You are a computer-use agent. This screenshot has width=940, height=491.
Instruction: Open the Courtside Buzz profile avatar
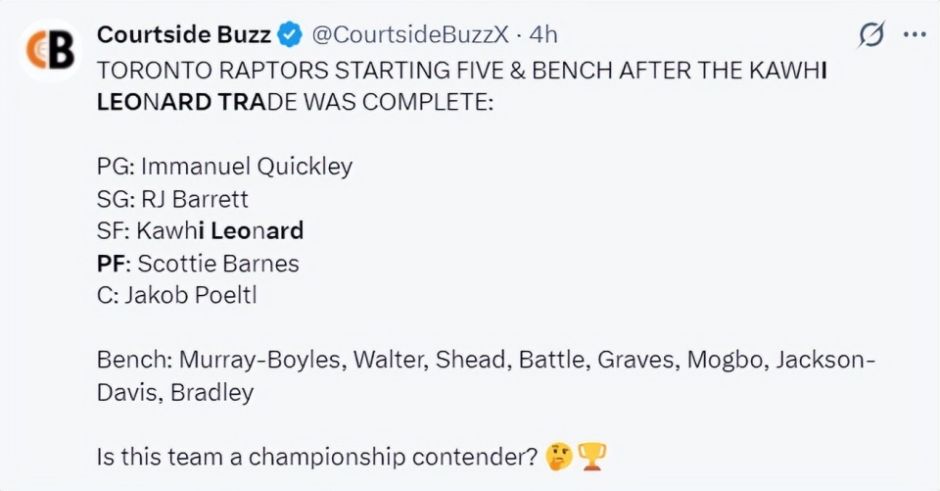[x=50, y=50]
